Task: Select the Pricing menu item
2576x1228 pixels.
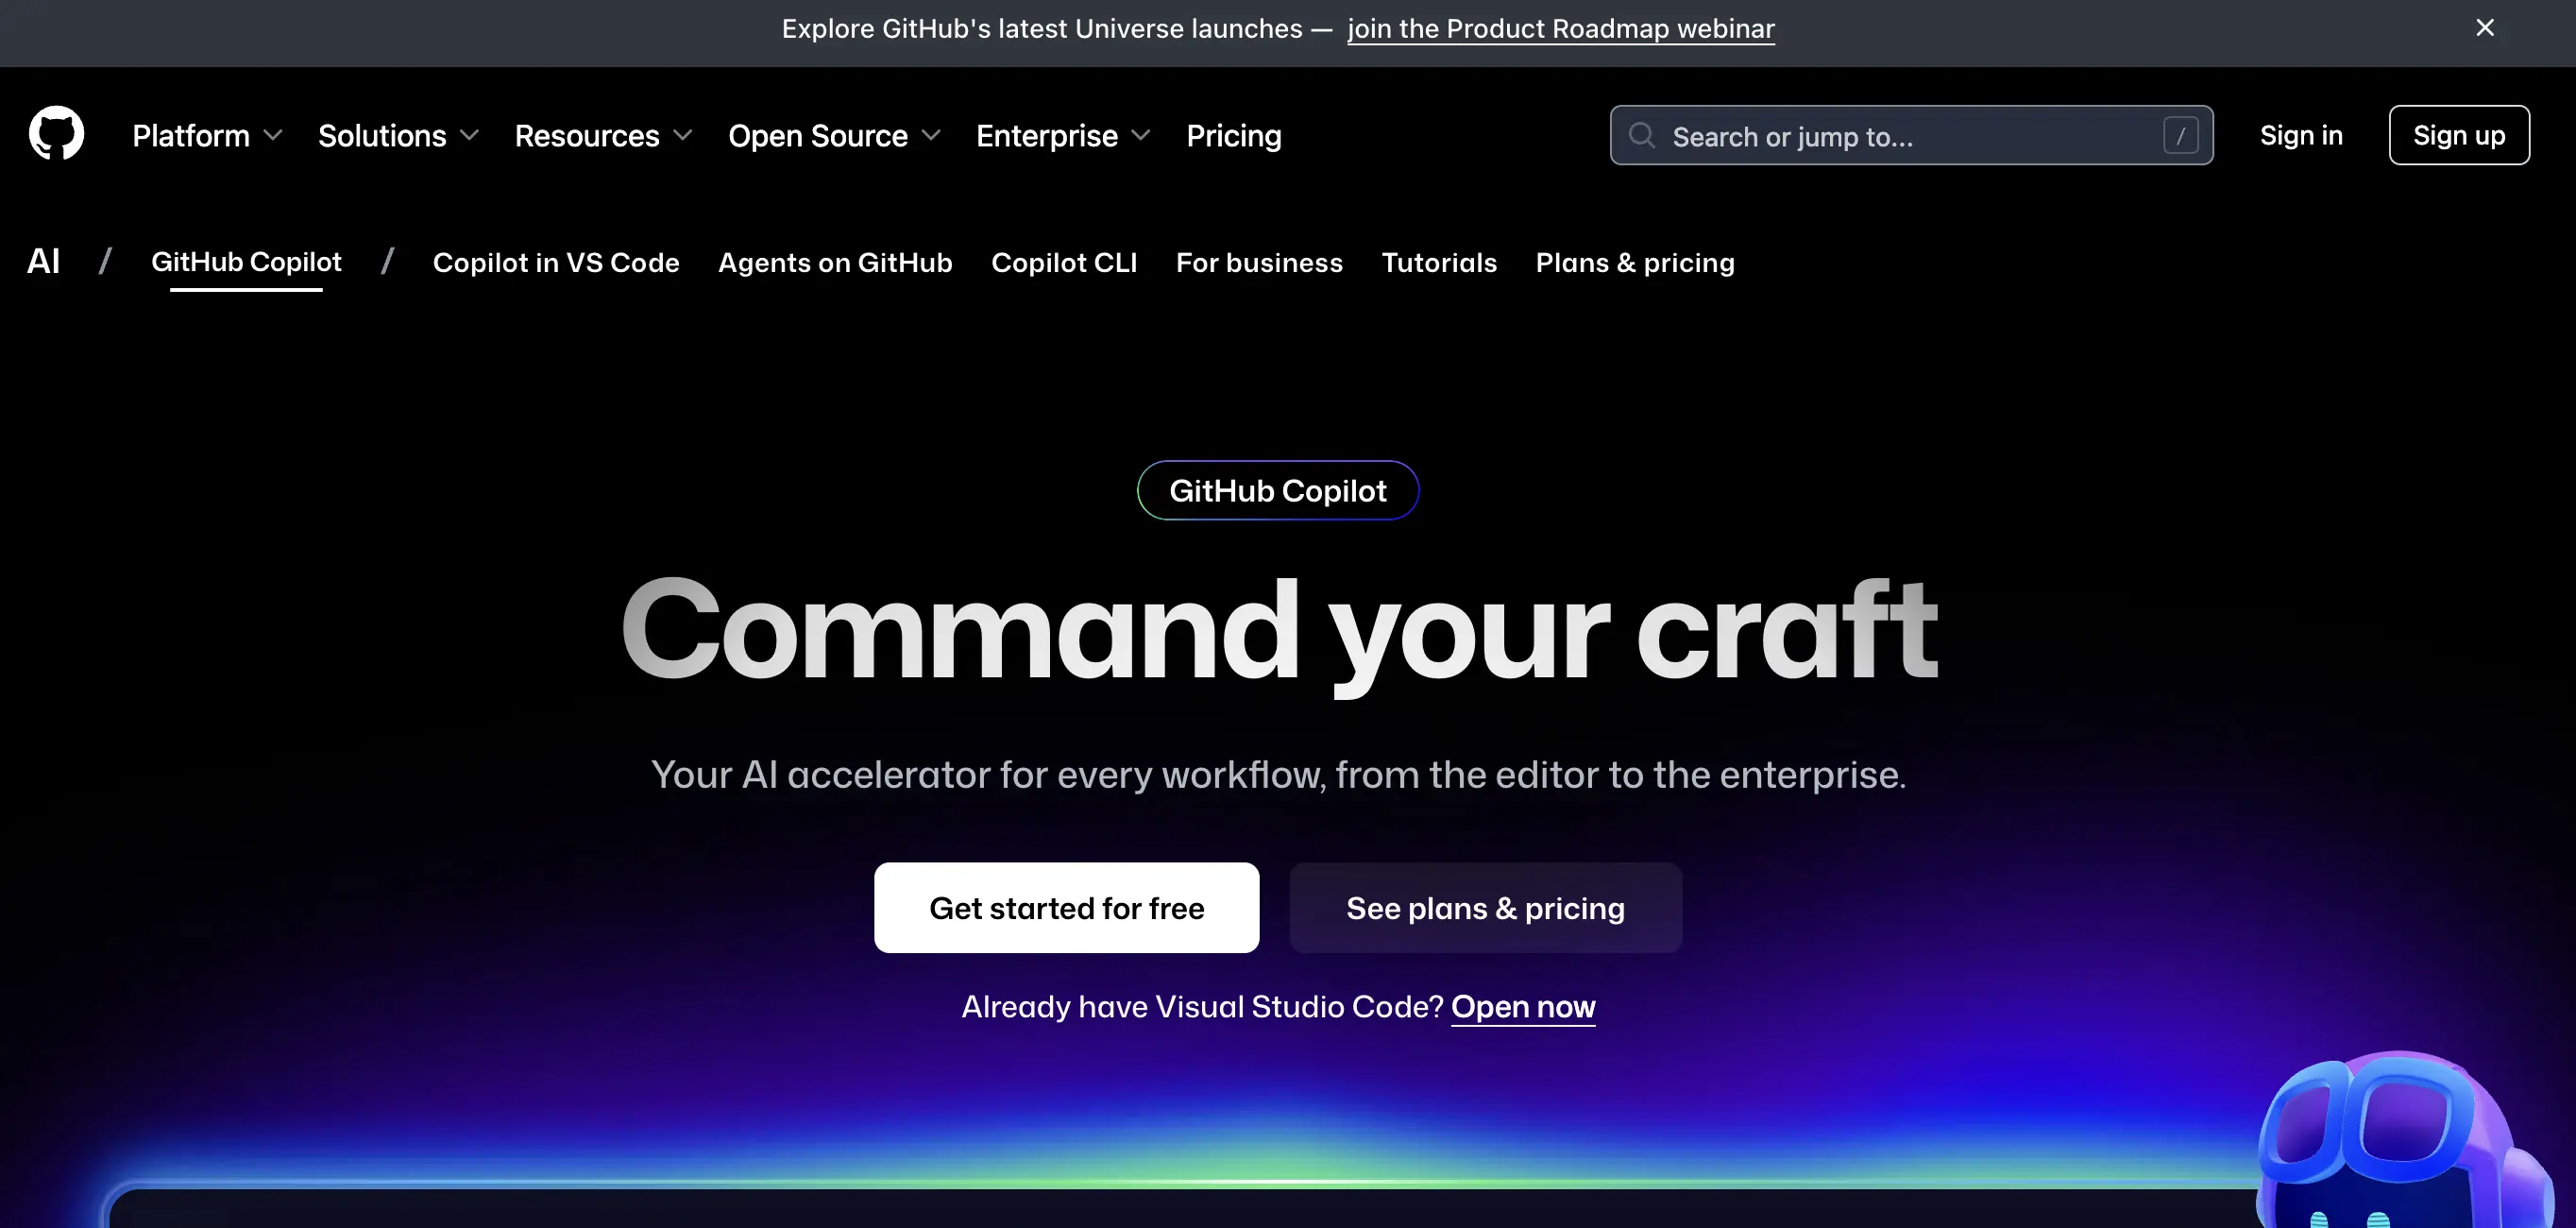Action: coord(1234,135)
